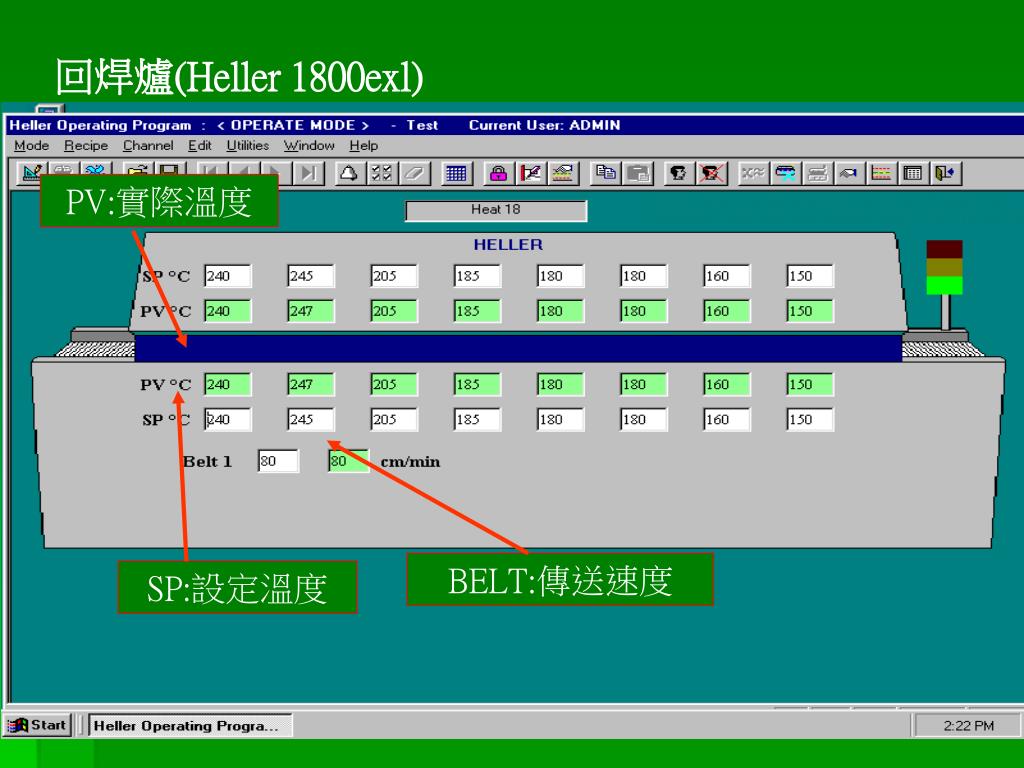Viewport: 1024px width, 768px height.
Task: Click Belt 1 green actual speed 80
Action: coord(348,461)
